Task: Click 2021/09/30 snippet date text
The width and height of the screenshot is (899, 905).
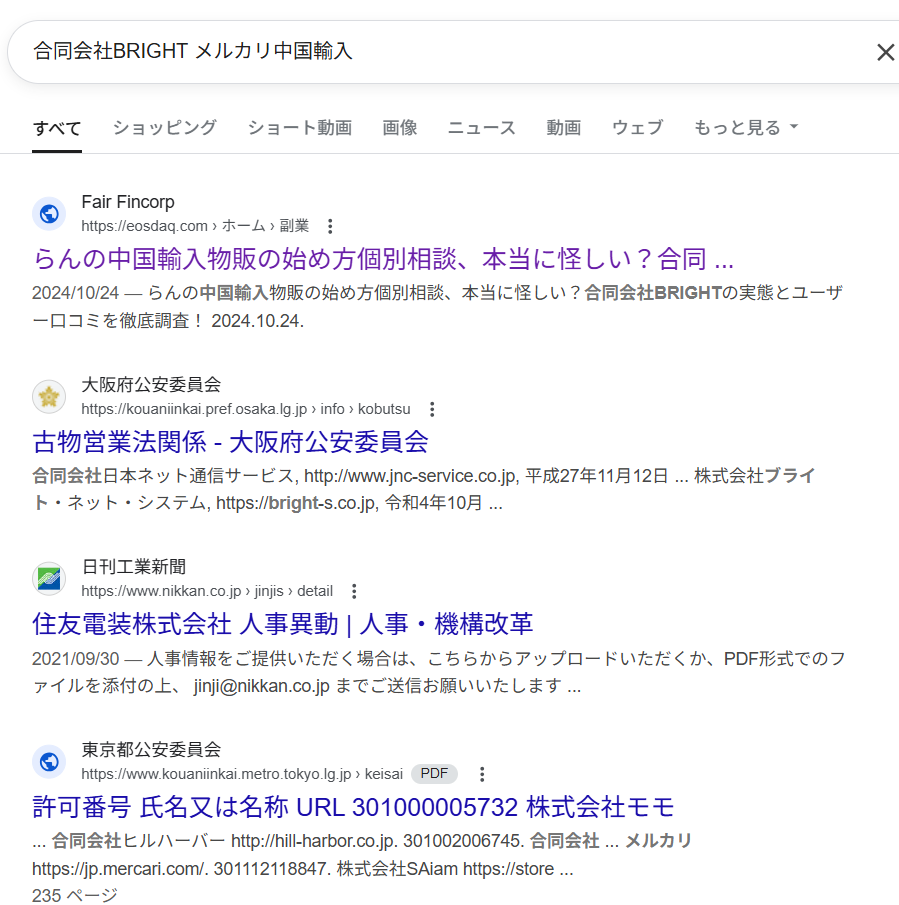Action: tap(75, 659)
